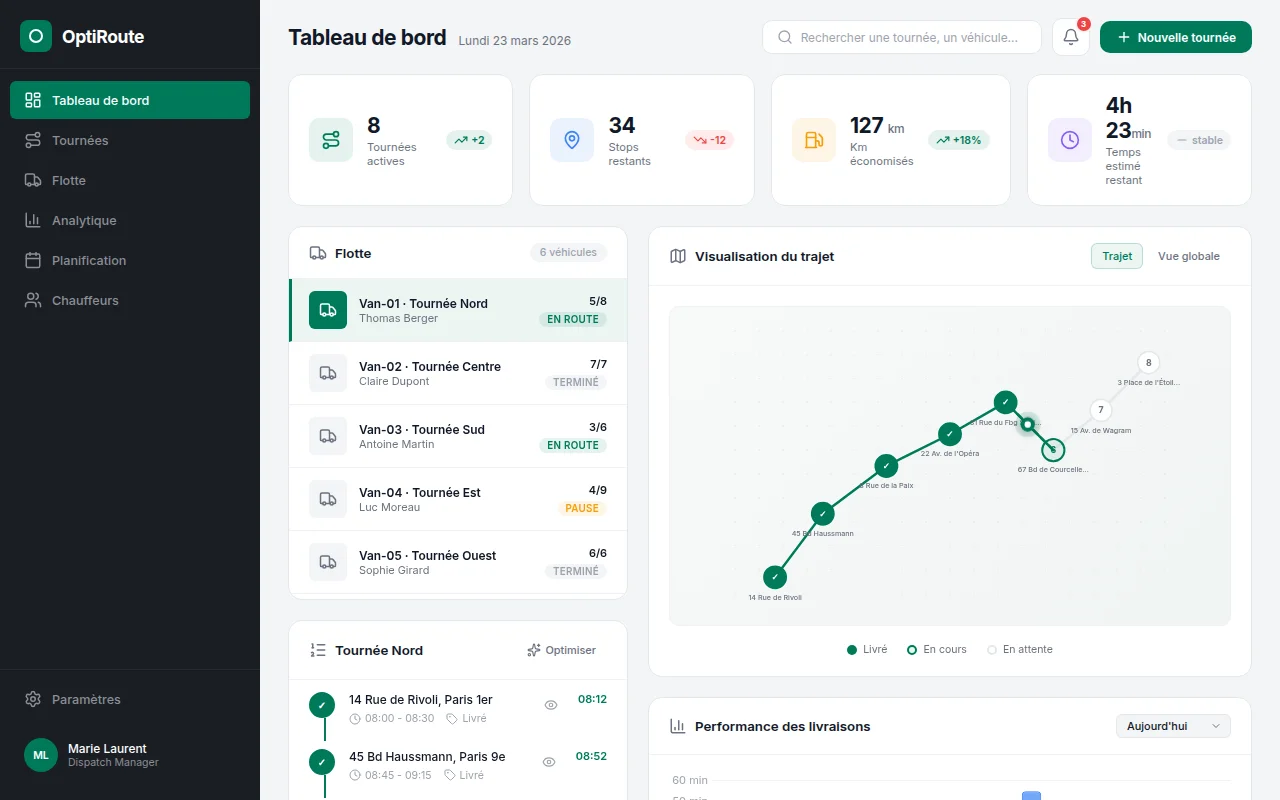Click the Van-01 truck icon
This screenshot has width=1280, height=800.
click(328, 310)
